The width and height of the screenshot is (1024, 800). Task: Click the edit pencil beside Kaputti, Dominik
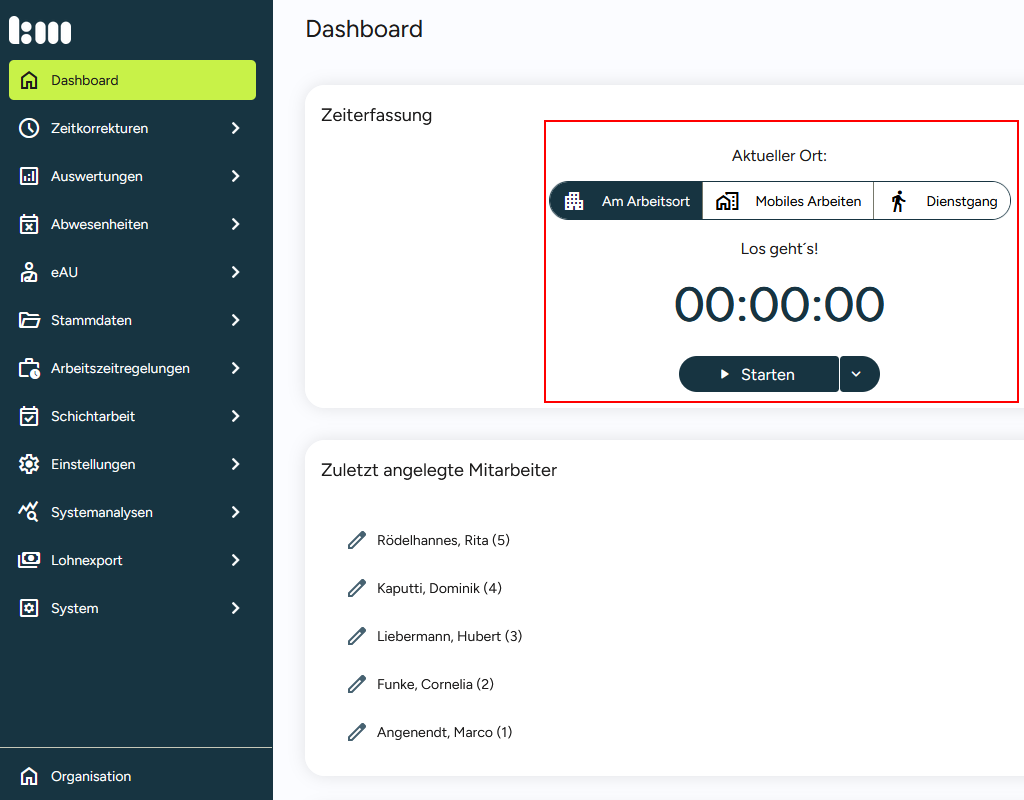357,588
